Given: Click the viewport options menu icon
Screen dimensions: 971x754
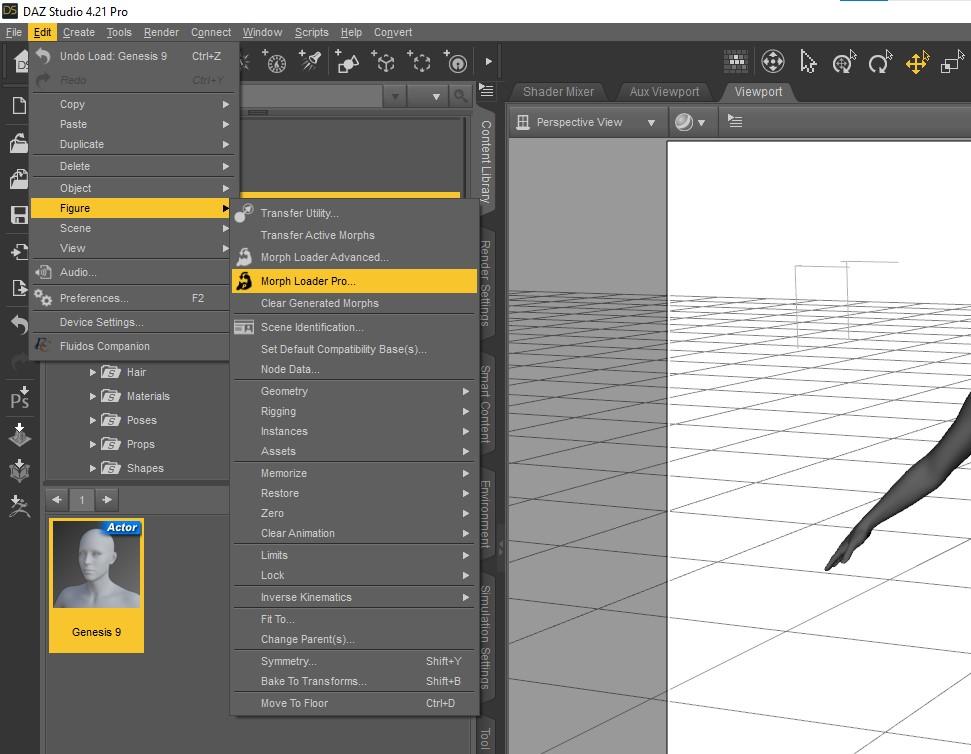Looking at the screenshot, I should [735, 121].
